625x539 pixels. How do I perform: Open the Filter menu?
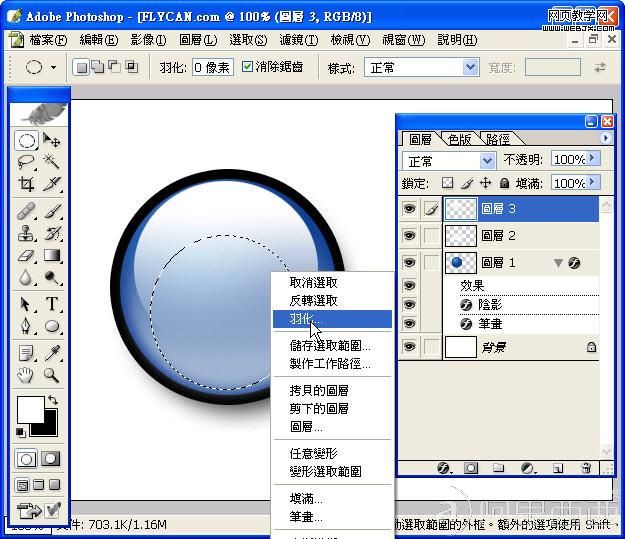(299, 40)
